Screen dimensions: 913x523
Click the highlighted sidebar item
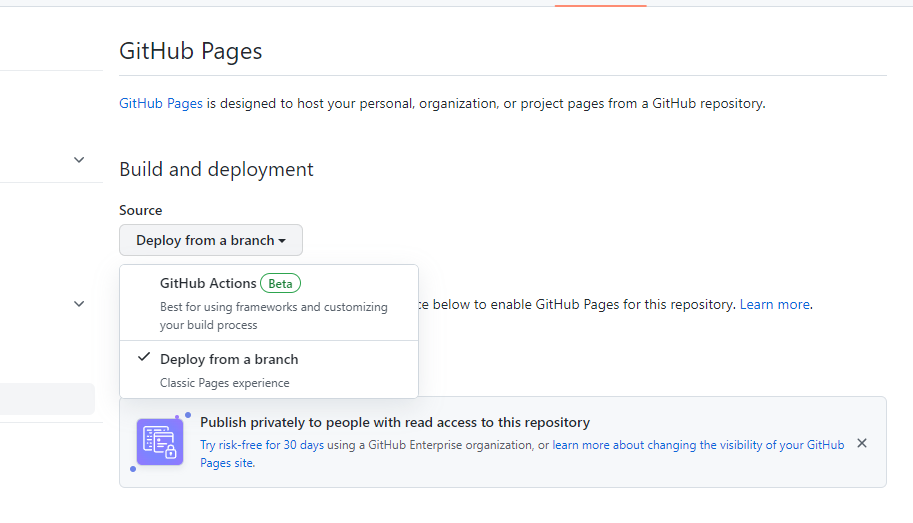pos(47,399)
